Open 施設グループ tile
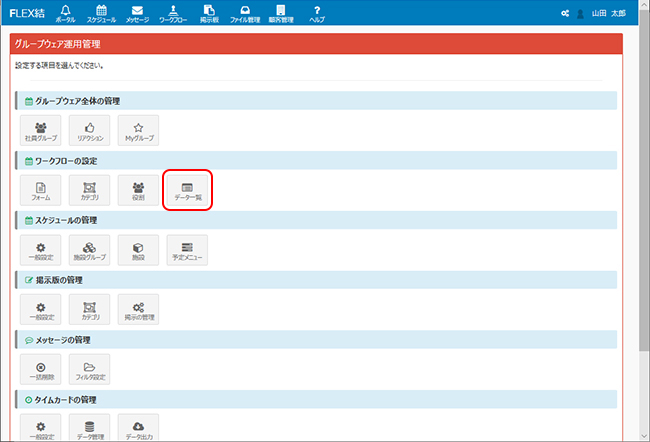Screen dimensions: 650x442 click(x=90, y=250)
